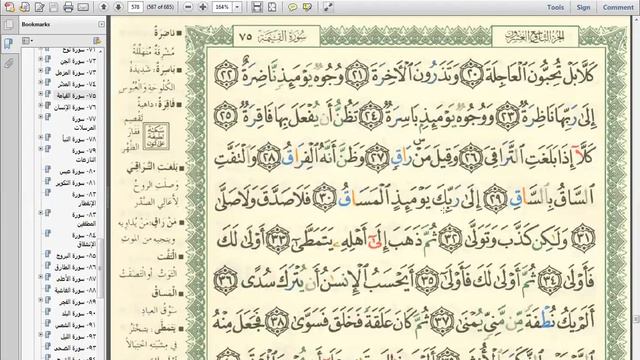Switch to Read Mode via expand arrows icon
The width and height of the screenshot is (640, 360).
(328, 7)
